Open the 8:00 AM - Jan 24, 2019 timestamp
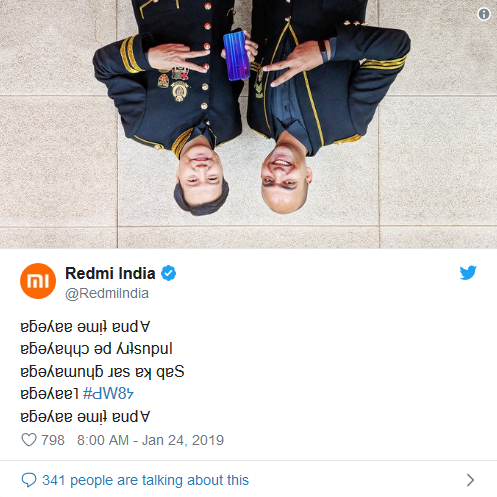 pos(150,440)
